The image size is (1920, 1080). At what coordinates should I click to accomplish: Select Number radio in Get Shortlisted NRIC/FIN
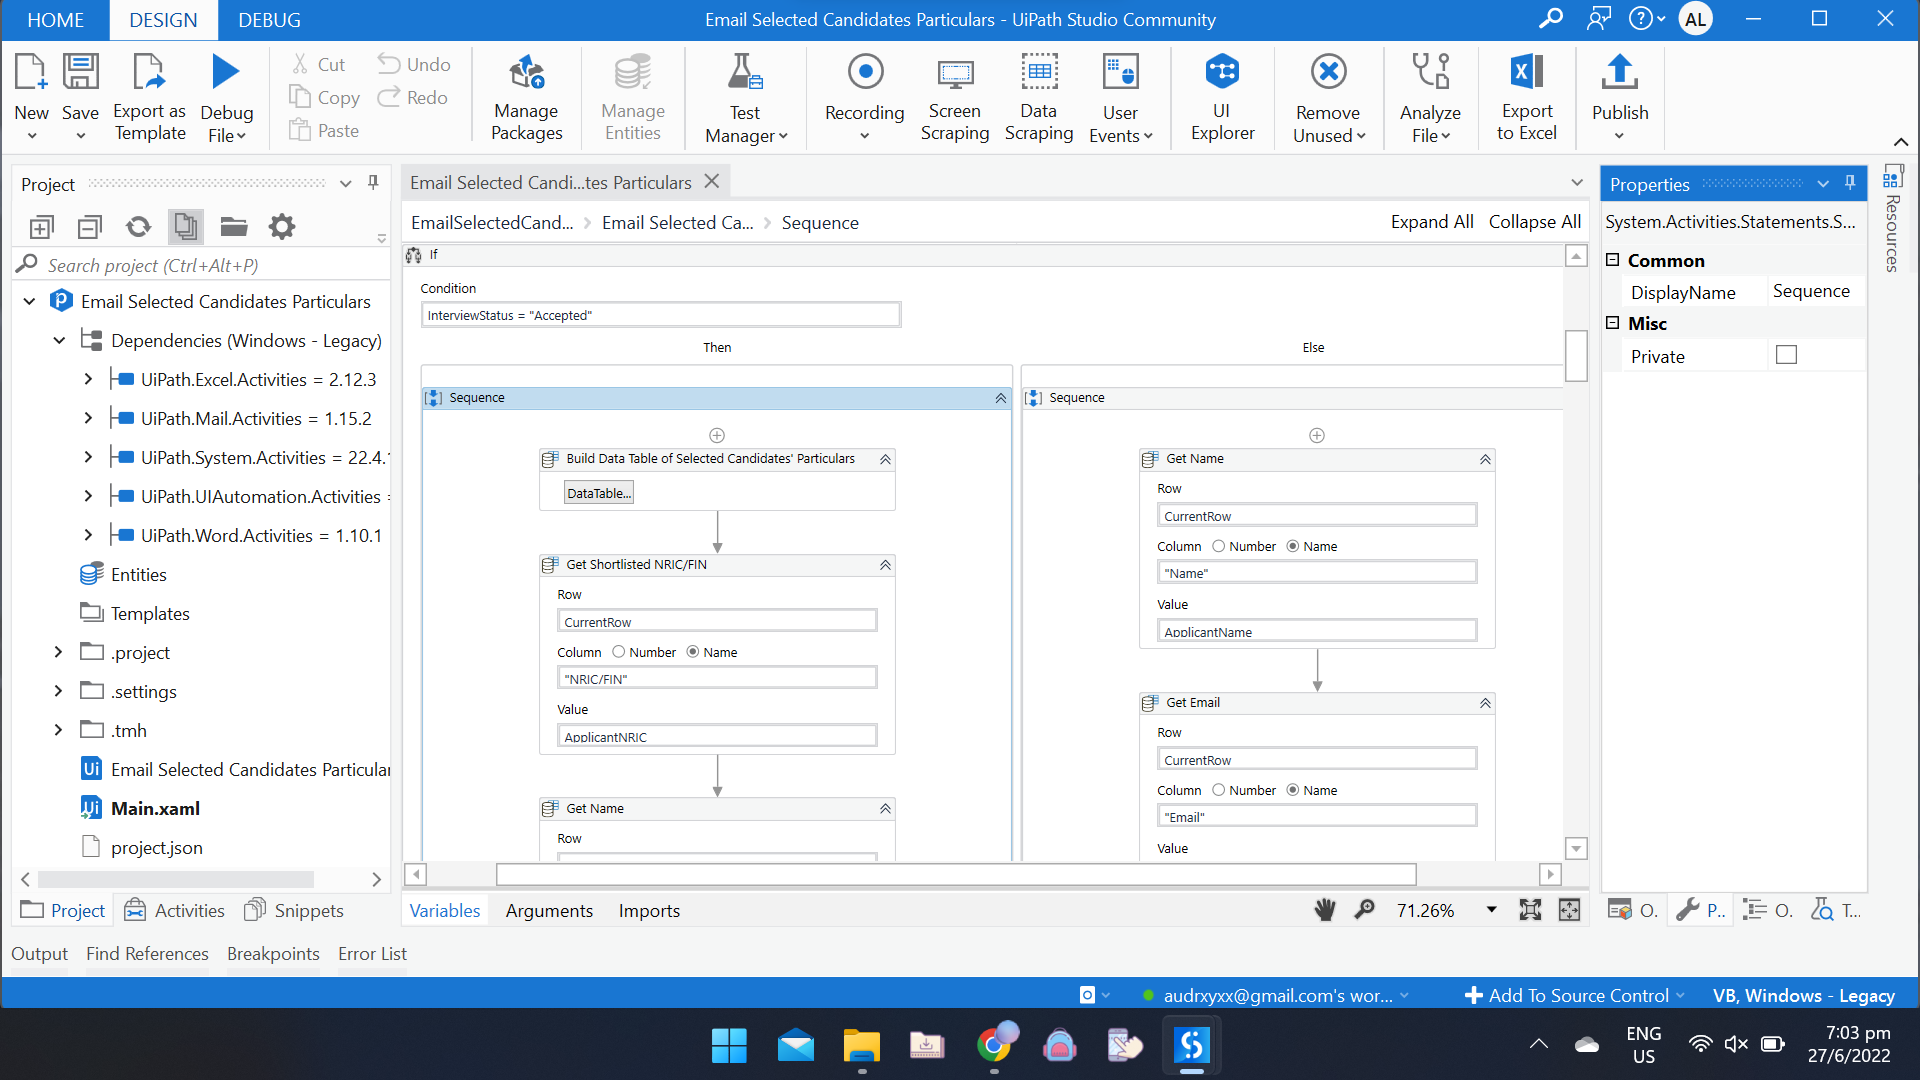point(619,652)
